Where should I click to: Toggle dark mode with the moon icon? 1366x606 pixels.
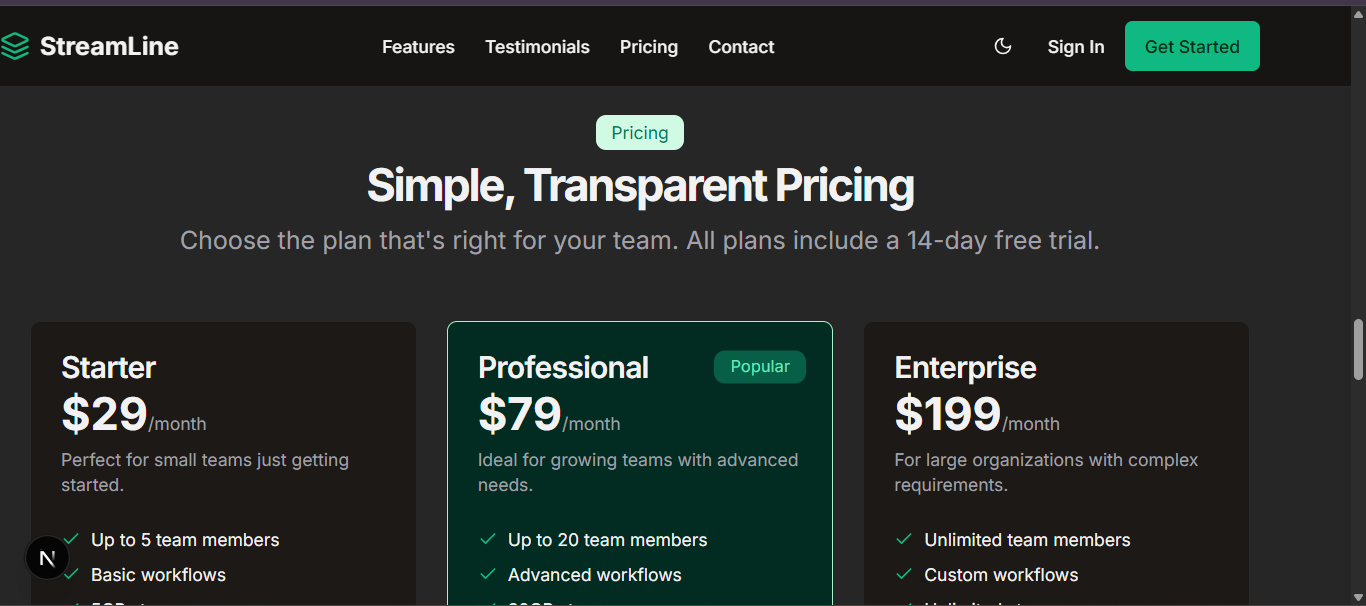point(1003,47)
